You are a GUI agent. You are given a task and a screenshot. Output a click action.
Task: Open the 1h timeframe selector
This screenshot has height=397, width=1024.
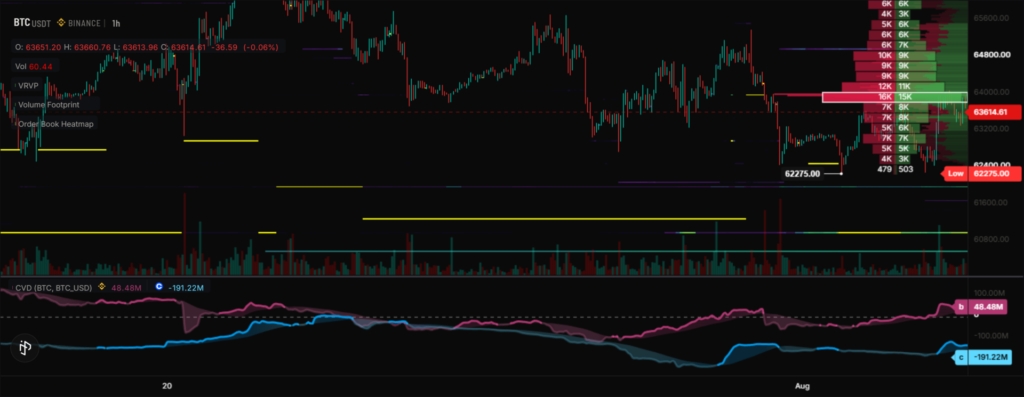coord(116,24)
